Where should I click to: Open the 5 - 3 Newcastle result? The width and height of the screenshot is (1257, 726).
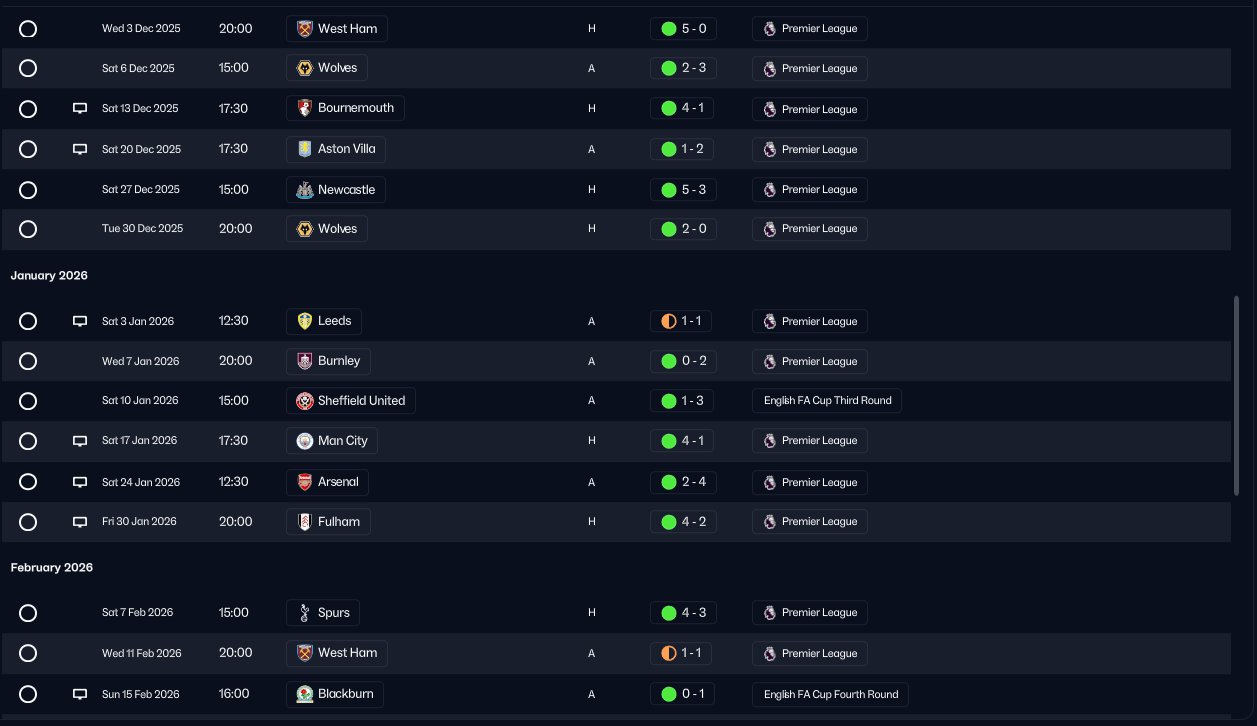tap(683, 189)
